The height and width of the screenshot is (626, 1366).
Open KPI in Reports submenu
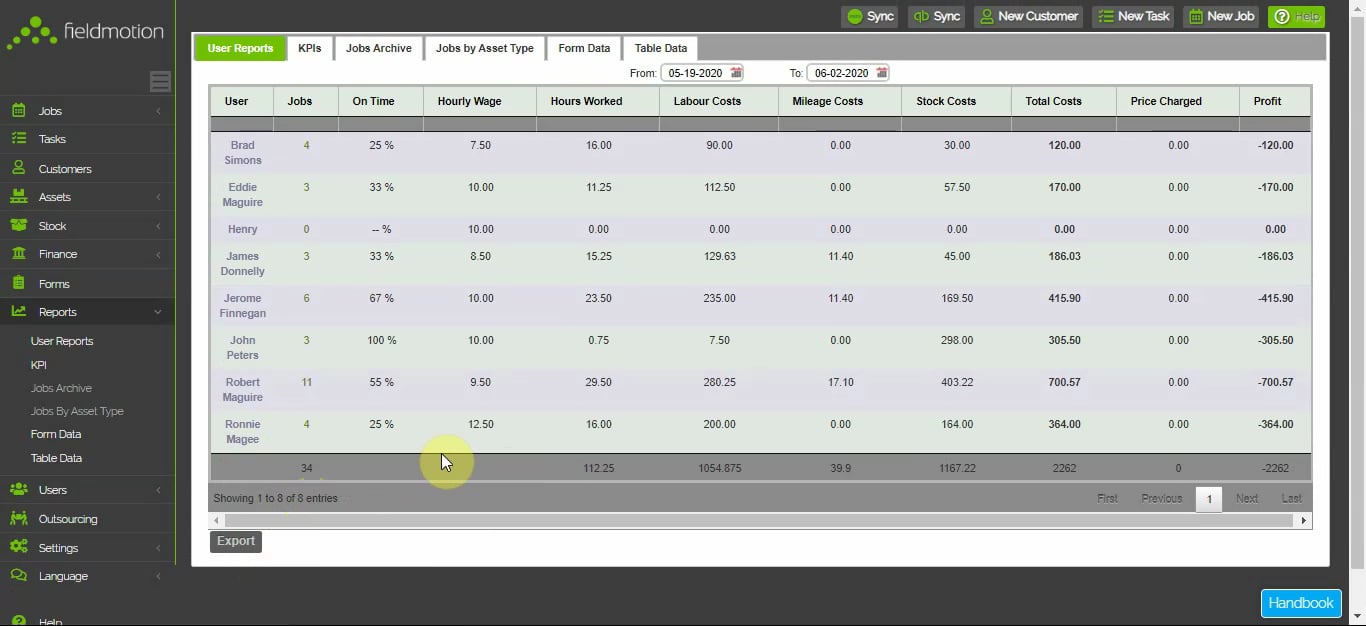tap(39, 365)
